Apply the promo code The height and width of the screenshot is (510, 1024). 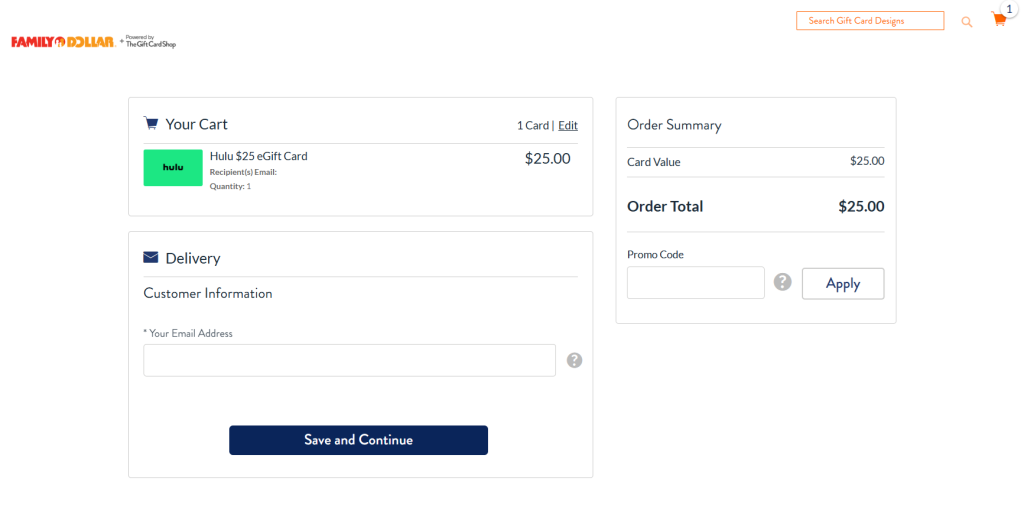pyautogui.click(x=843, y=283)
